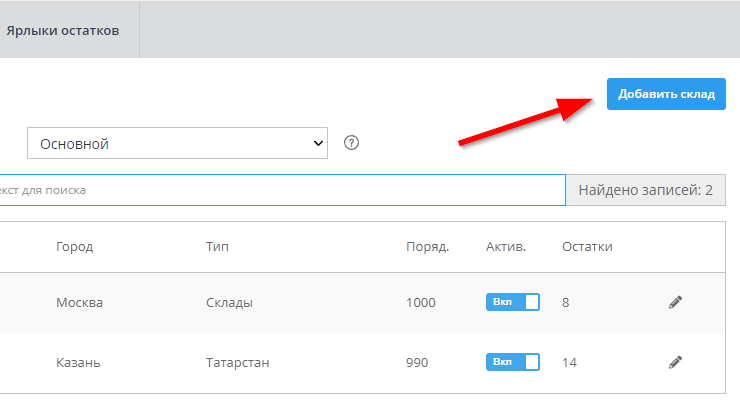Click the Найдено записей counter label
This screenshot has width=740, height=414.
[x=645, y=190]
